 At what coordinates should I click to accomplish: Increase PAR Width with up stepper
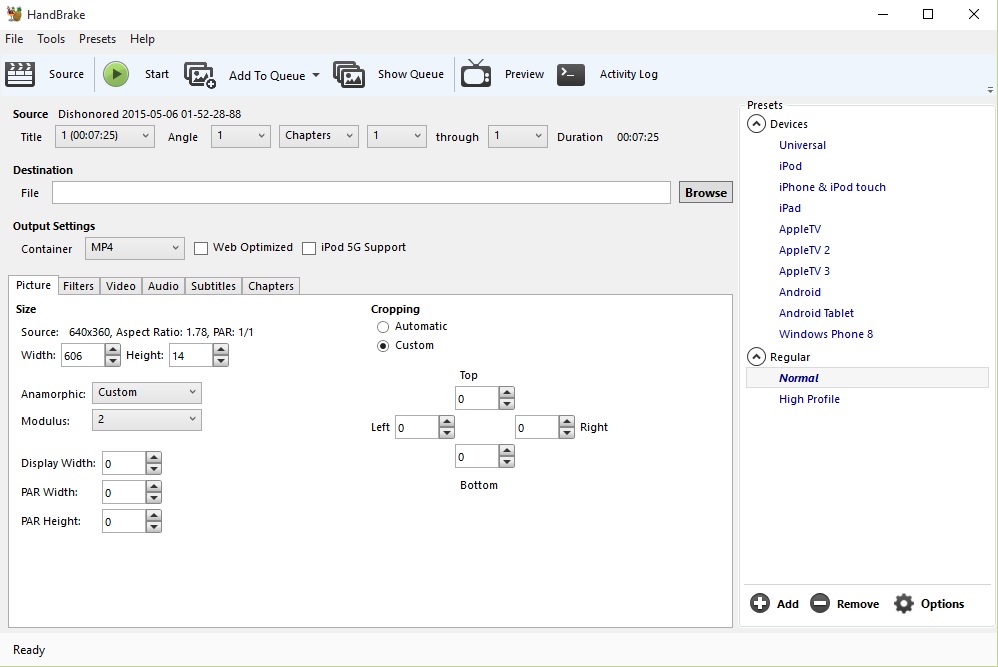(153, 486)
